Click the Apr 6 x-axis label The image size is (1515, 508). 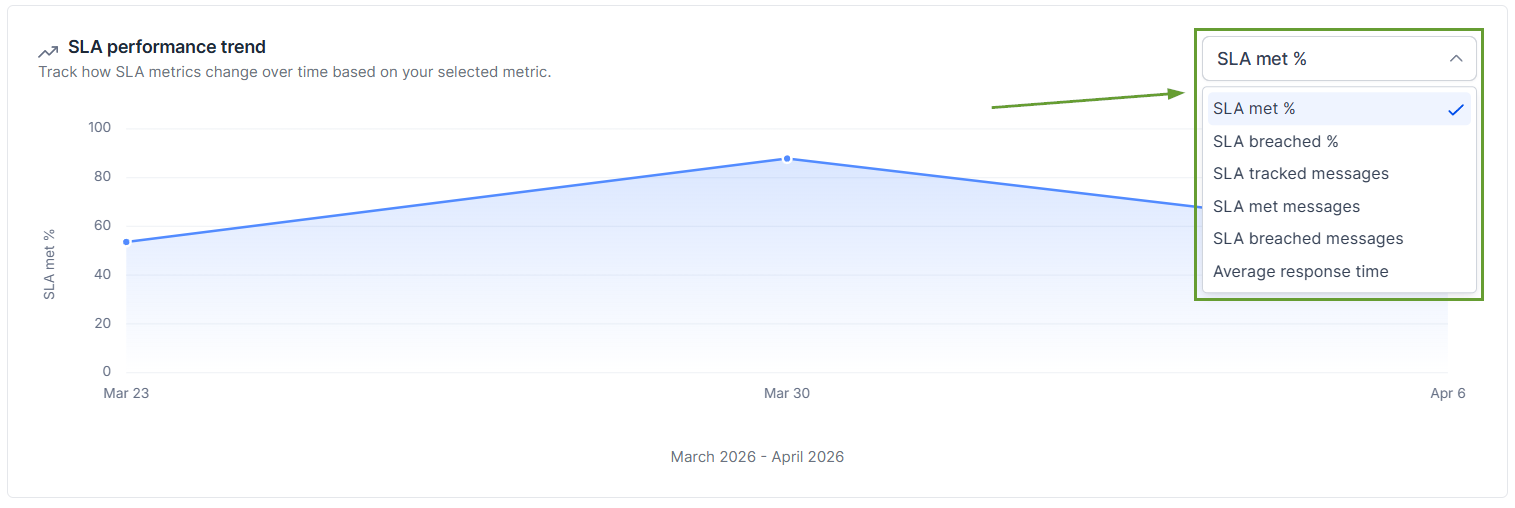click(1447, 394)
